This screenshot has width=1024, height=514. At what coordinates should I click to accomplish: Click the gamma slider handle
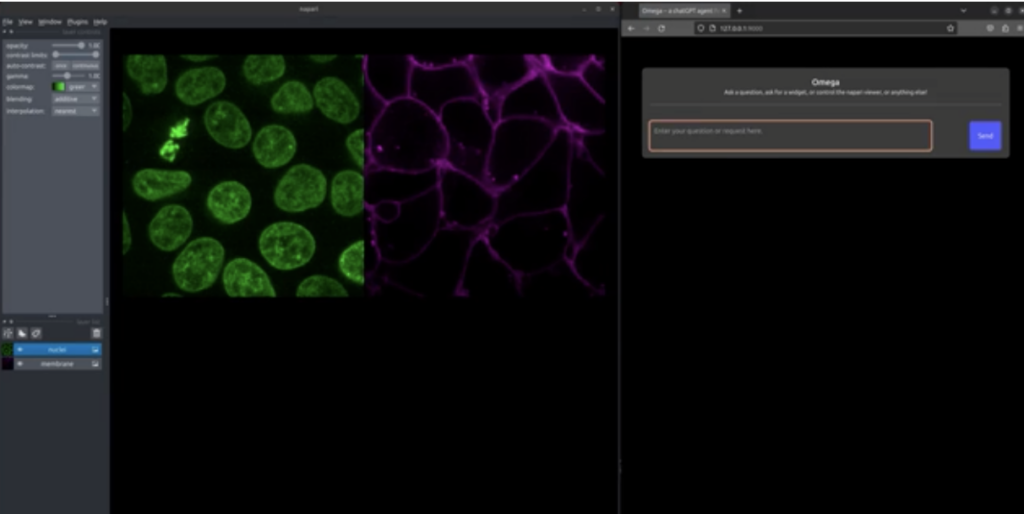coord(67,76)
